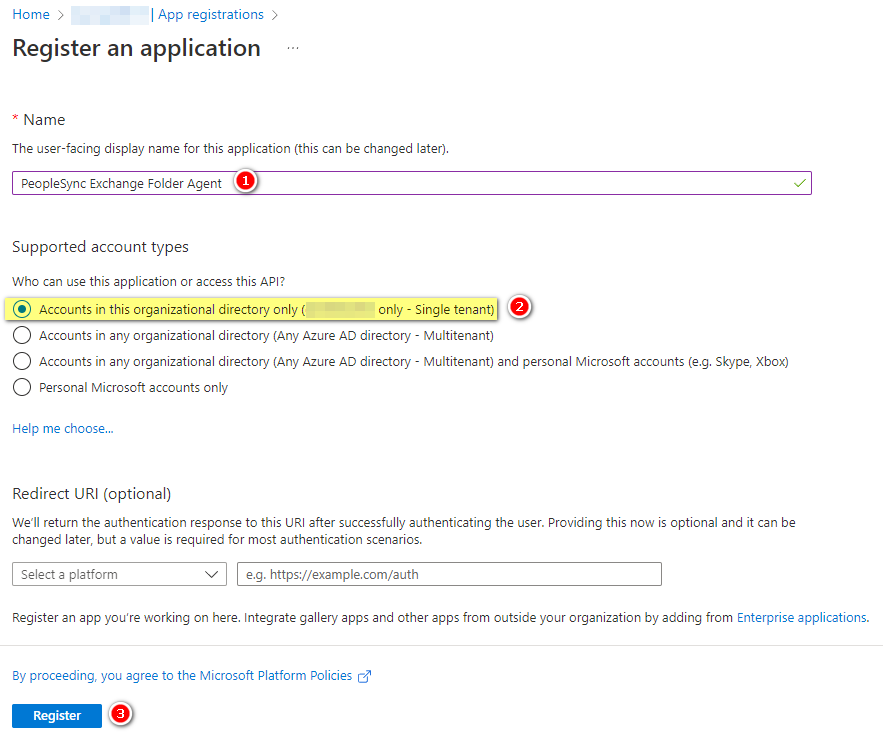Choose Any Azure AD directory - Multitenant only
The height and width of the screenshot is (734, 883).
[x=22, y=335]
